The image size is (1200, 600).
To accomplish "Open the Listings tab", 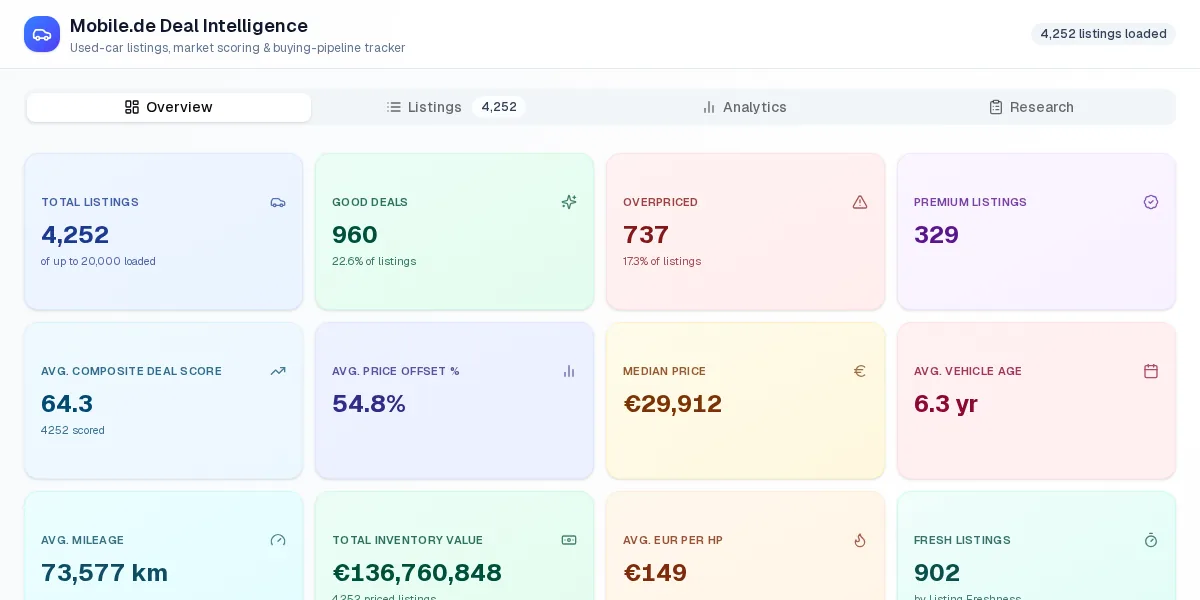I will [x=456, y=107].
